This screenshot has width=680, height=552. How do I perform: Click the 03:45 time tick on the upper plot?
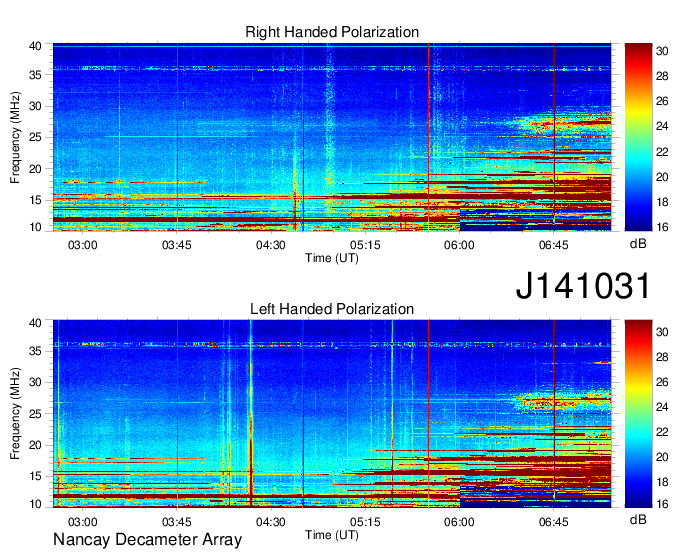177,245
